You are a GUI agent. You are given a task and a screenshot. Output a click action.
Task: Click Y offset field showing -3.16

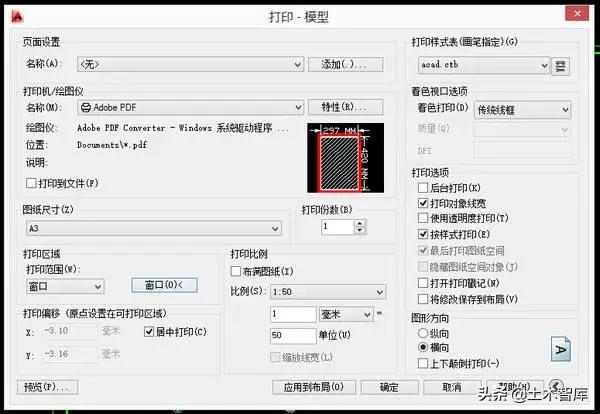pos(70,354)
